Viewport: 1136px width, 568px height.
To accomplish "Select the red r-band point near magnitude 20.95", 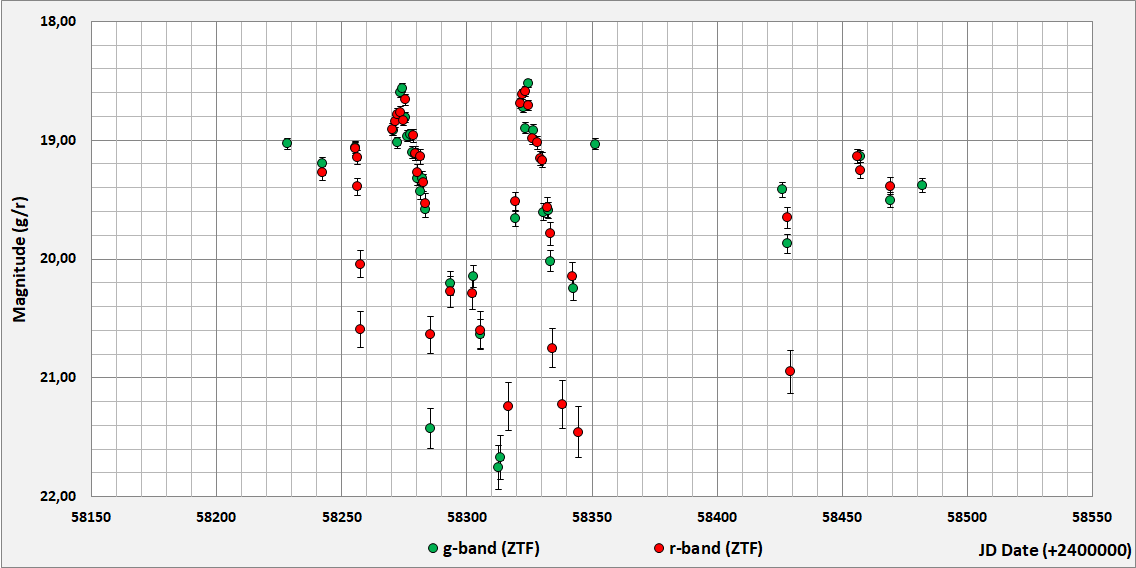I will click(790, 371).
